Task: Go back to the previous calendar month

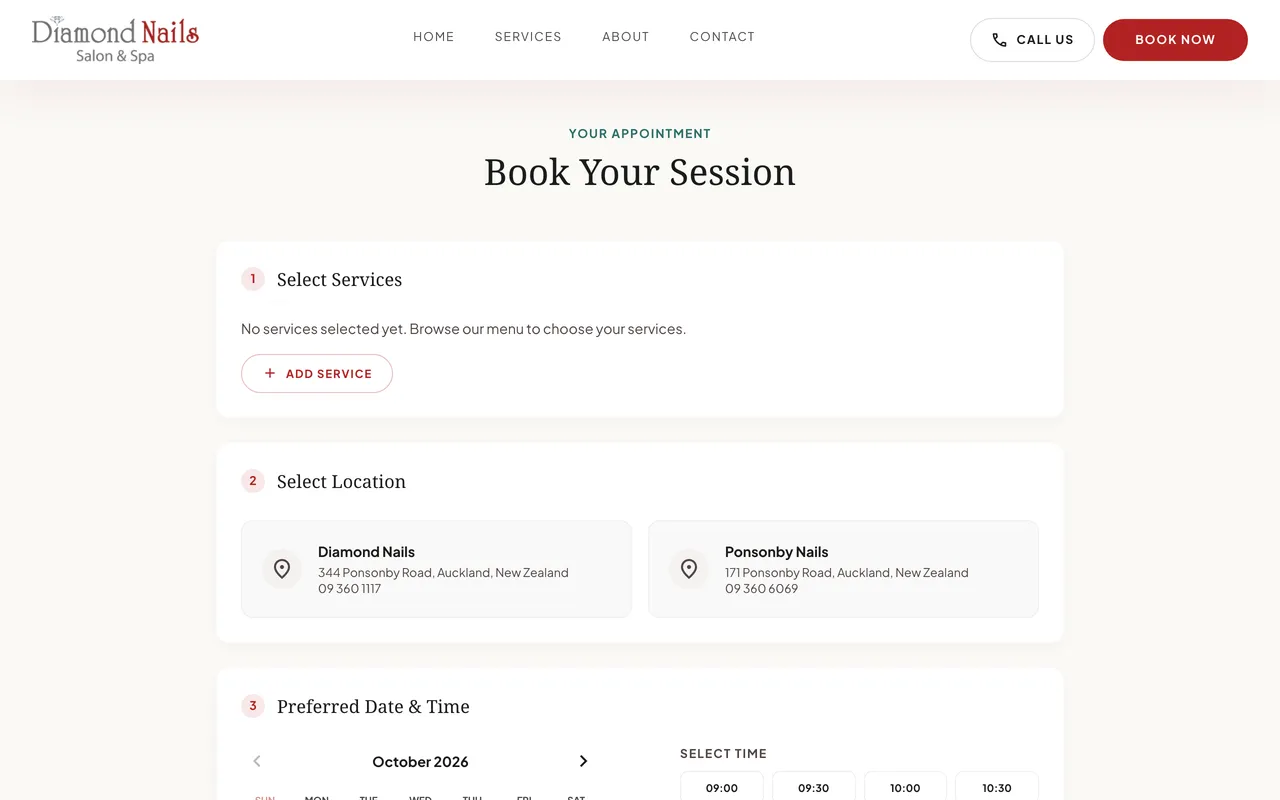Action: tap(257, 761)
